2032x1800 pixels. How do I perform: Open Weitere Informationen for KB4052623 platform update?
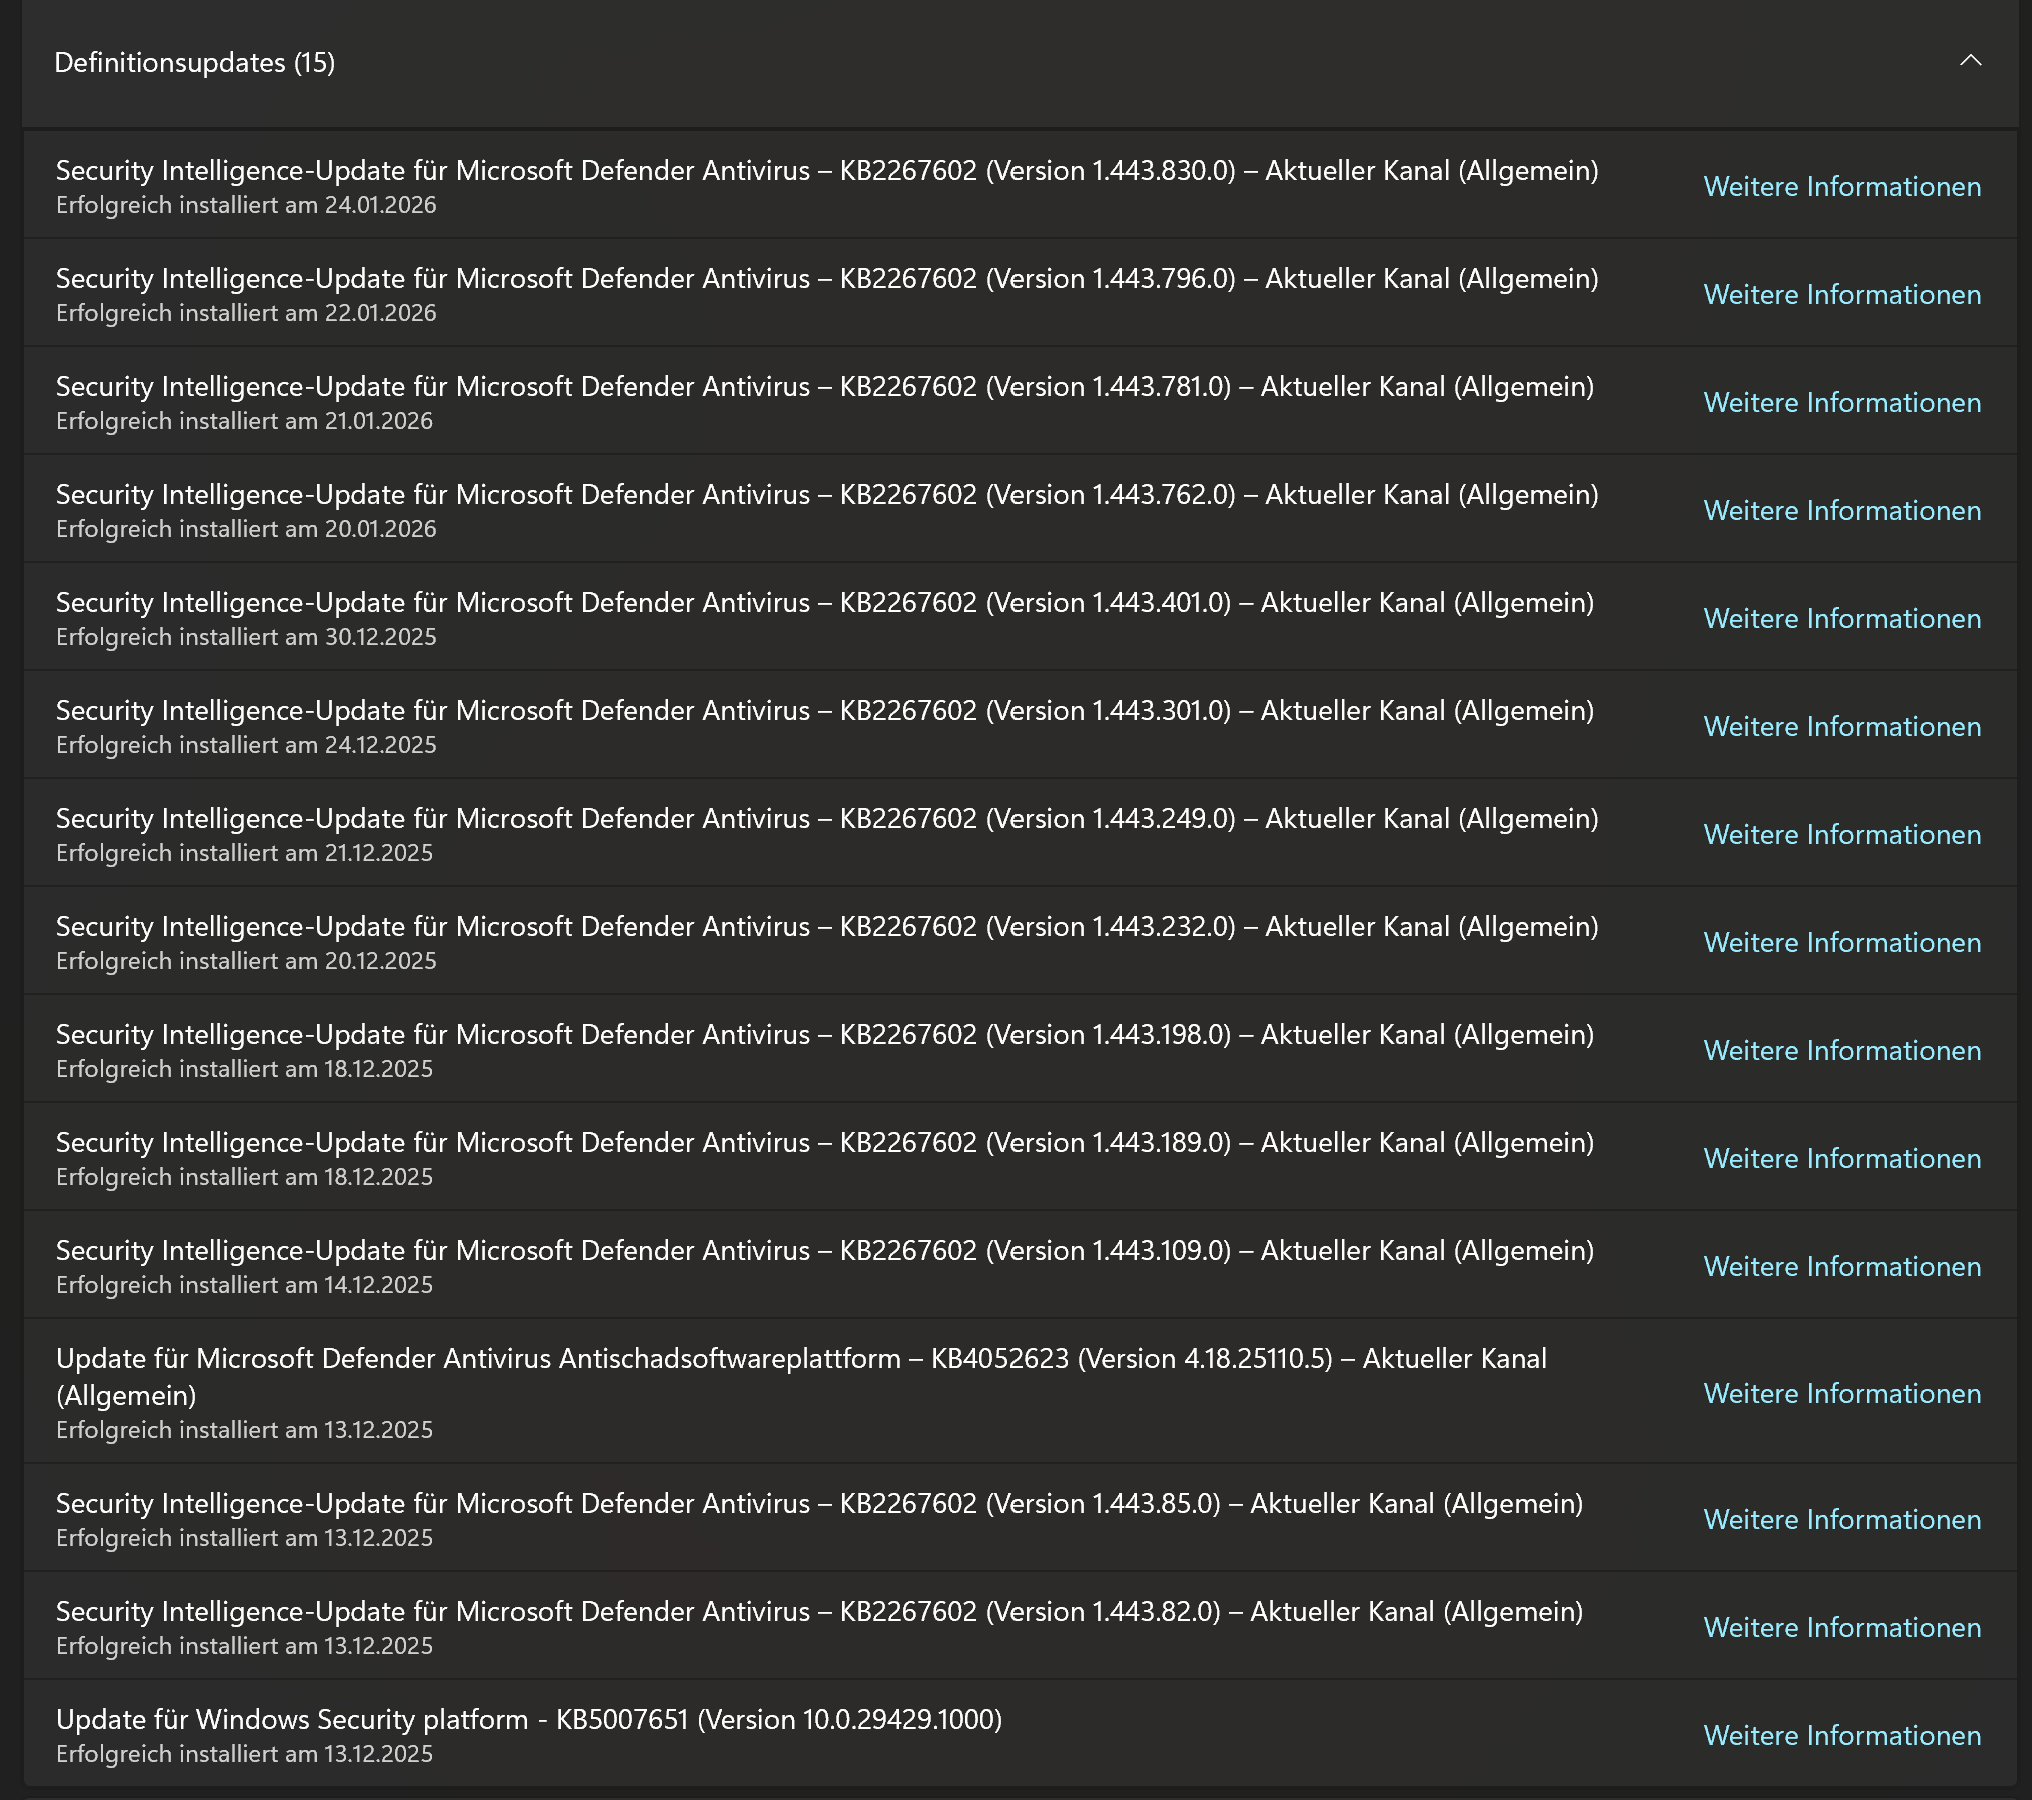[x=1841, y=1394]
